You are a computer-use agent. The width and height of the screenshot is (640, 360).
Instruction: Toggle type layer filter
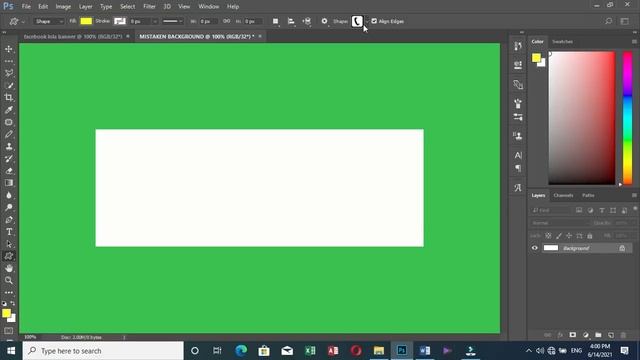(x=602, y=210)
